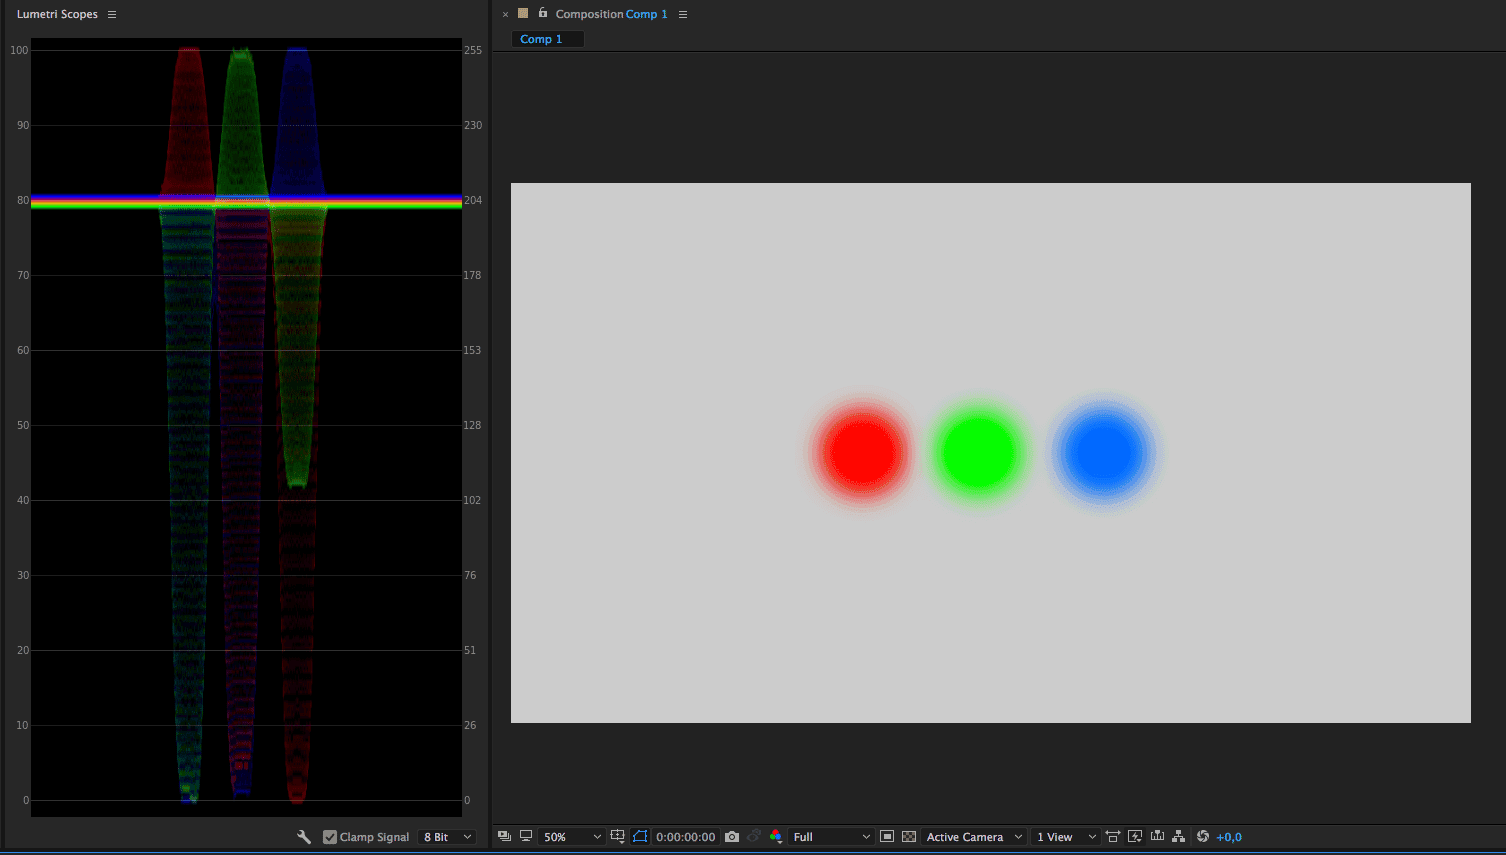Click the current time 0:00:00:00 display
Image resolution: width=1506 pixels, height=855 pixels.
686,837
